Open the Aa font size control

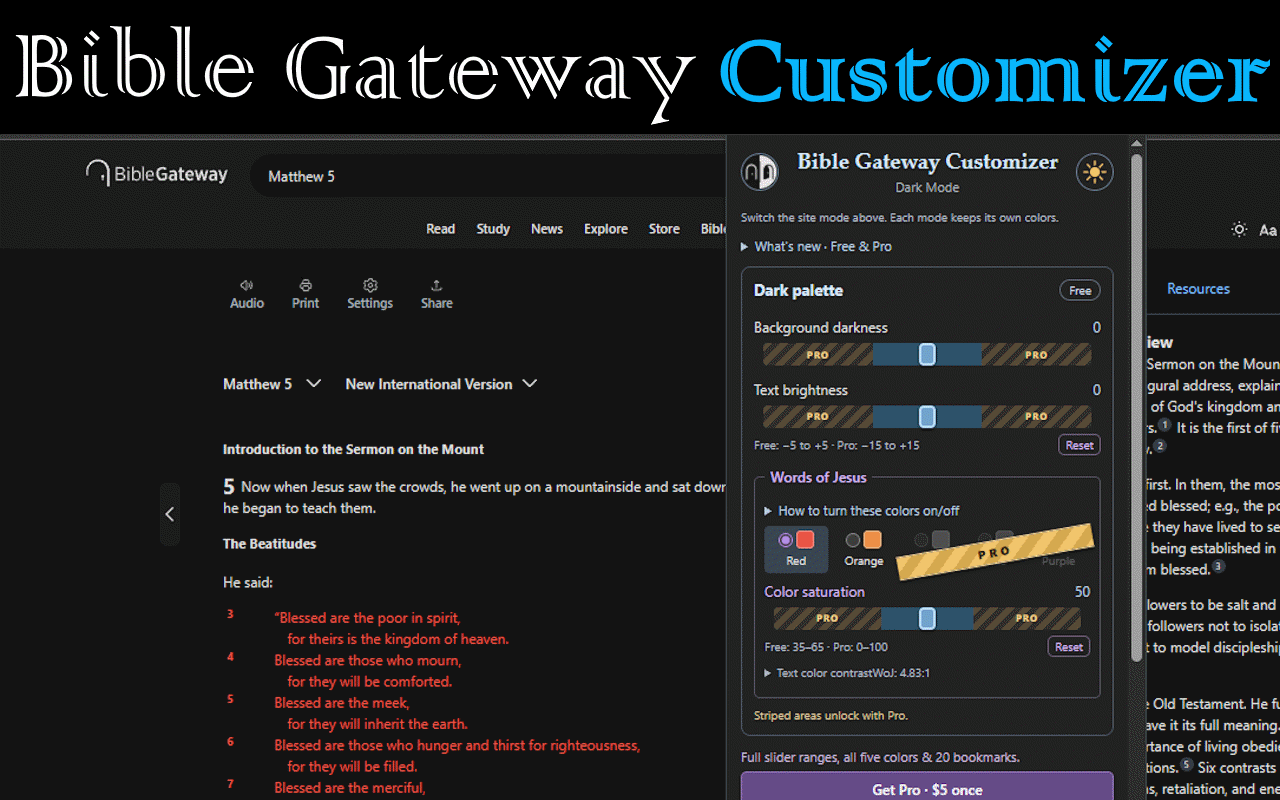(1268, 230)
